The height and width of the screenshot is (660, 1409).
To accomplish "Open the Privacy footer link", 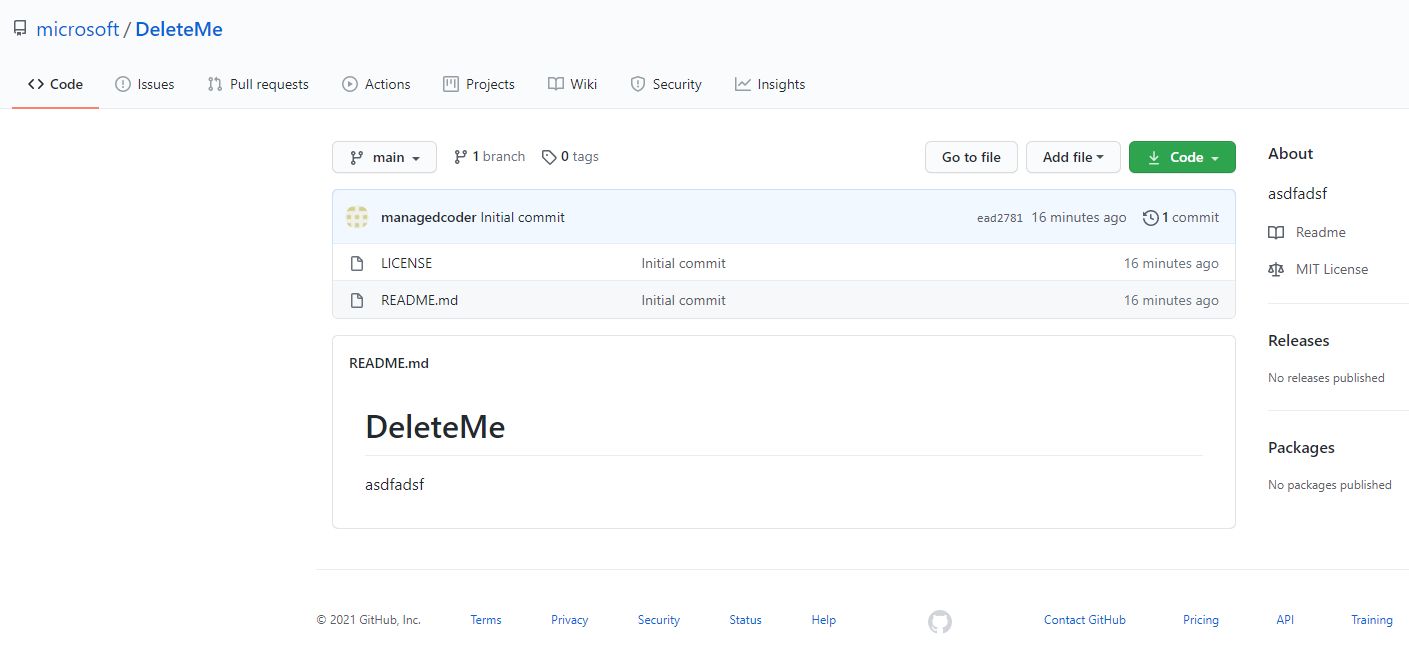I will (x=570, y=620).
